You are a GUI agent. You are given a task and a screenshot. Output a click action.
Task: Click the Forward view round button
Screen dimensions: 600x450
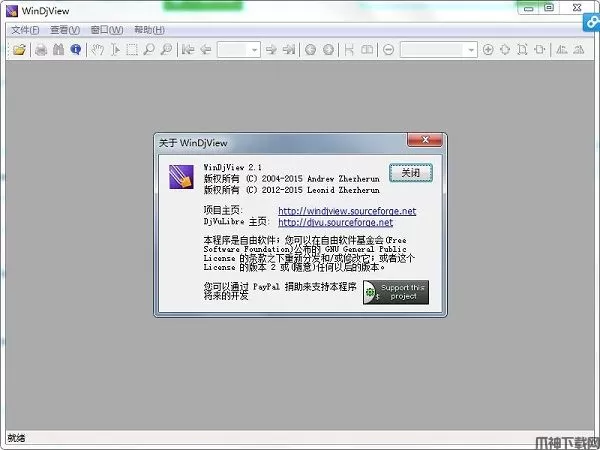[x=328, y=50]
